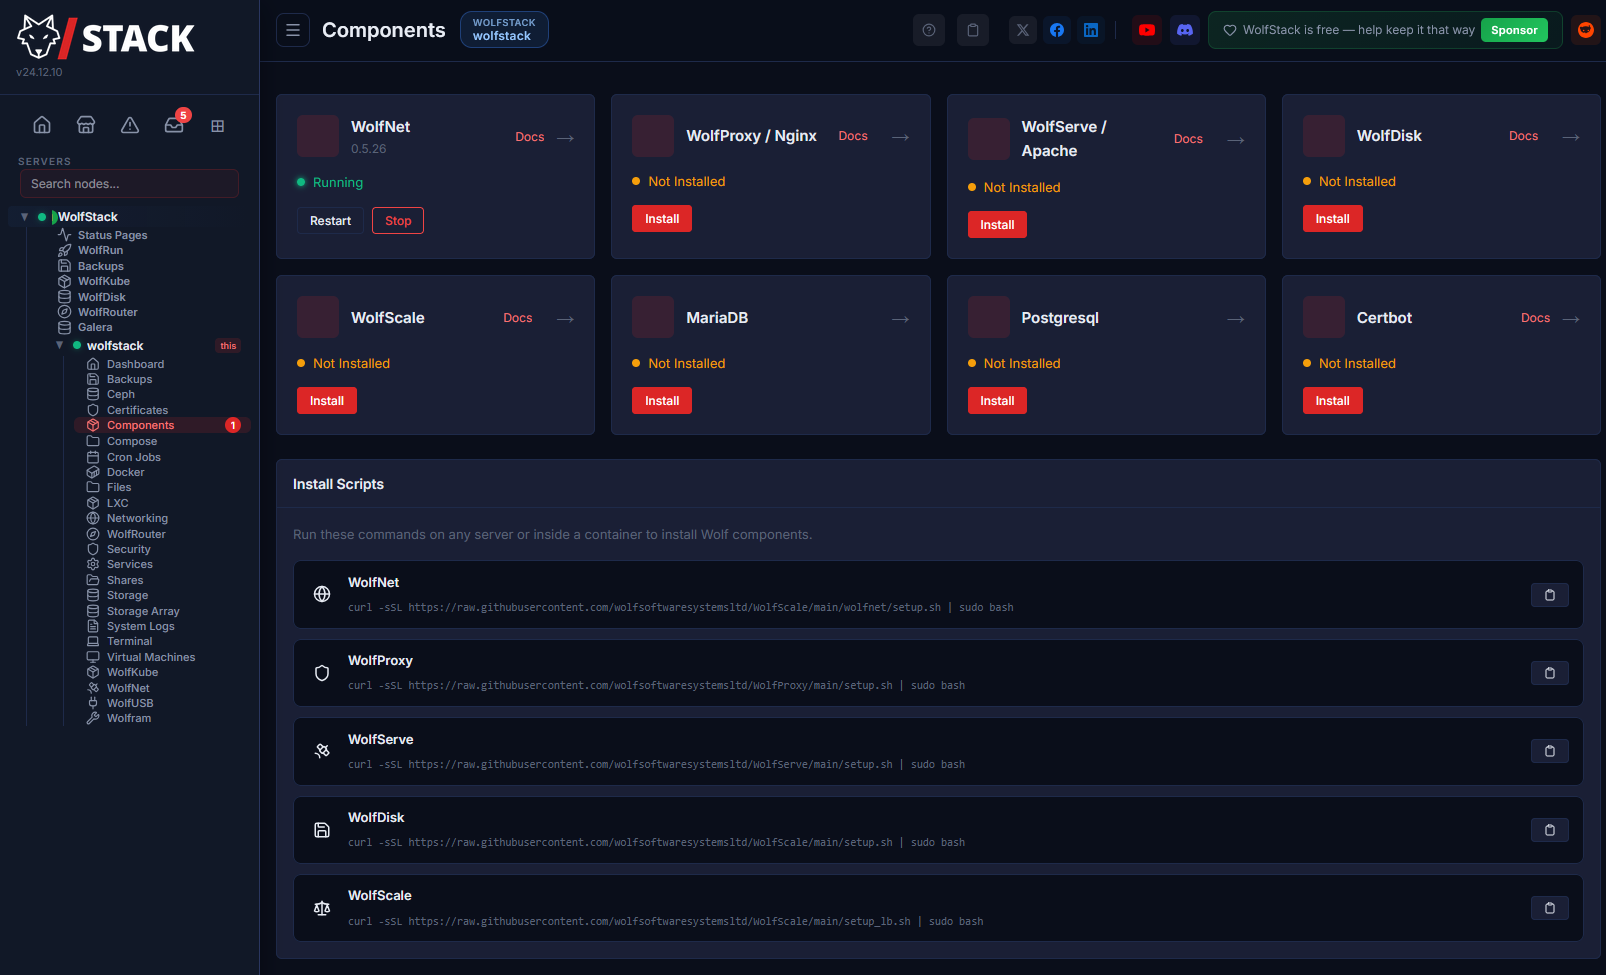Open Security in the sidebar

point(128,549)
